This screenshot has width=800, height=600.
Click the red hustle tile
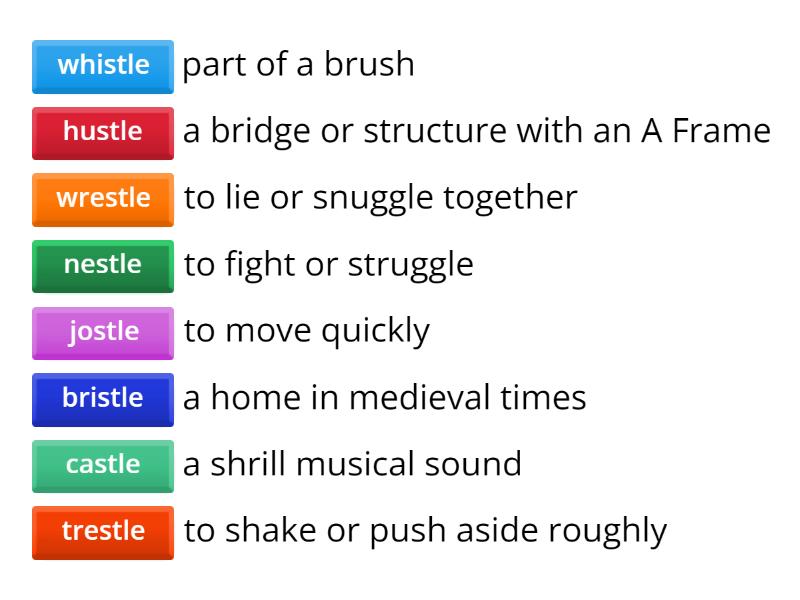(103, 131)
